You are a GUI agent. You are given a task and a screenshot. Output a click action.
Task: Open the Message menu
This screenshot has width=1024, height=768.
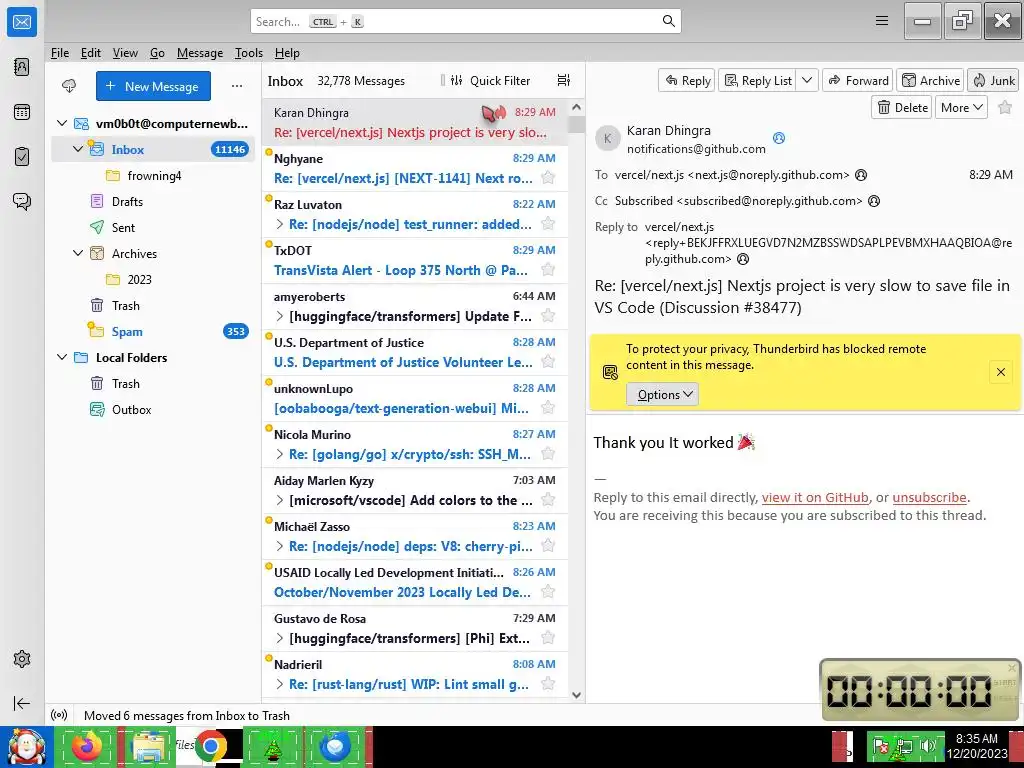[200, 53]
